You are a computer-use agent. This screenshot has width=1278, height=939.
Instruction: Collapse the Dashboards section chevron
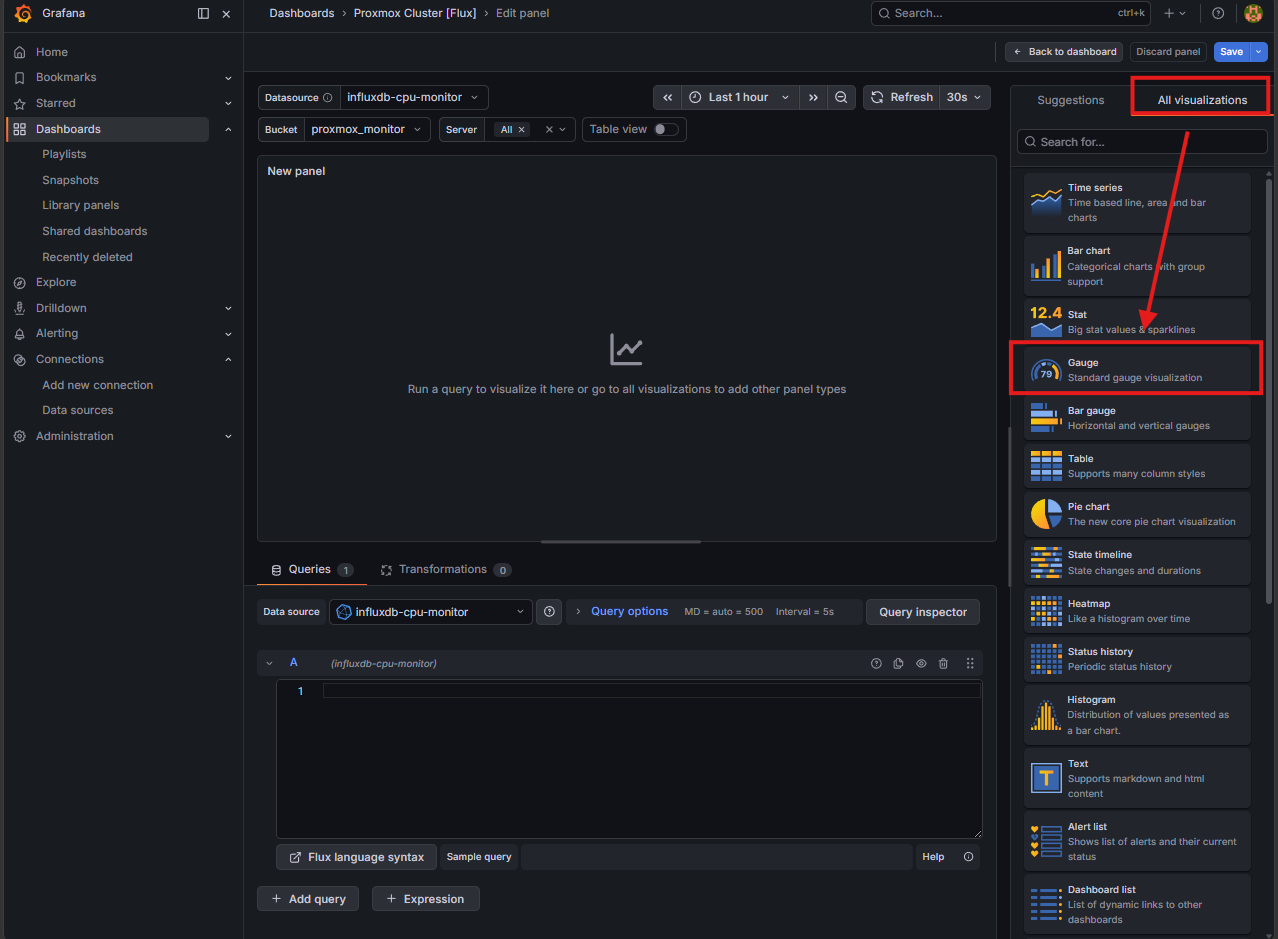(x=228, y=129)
